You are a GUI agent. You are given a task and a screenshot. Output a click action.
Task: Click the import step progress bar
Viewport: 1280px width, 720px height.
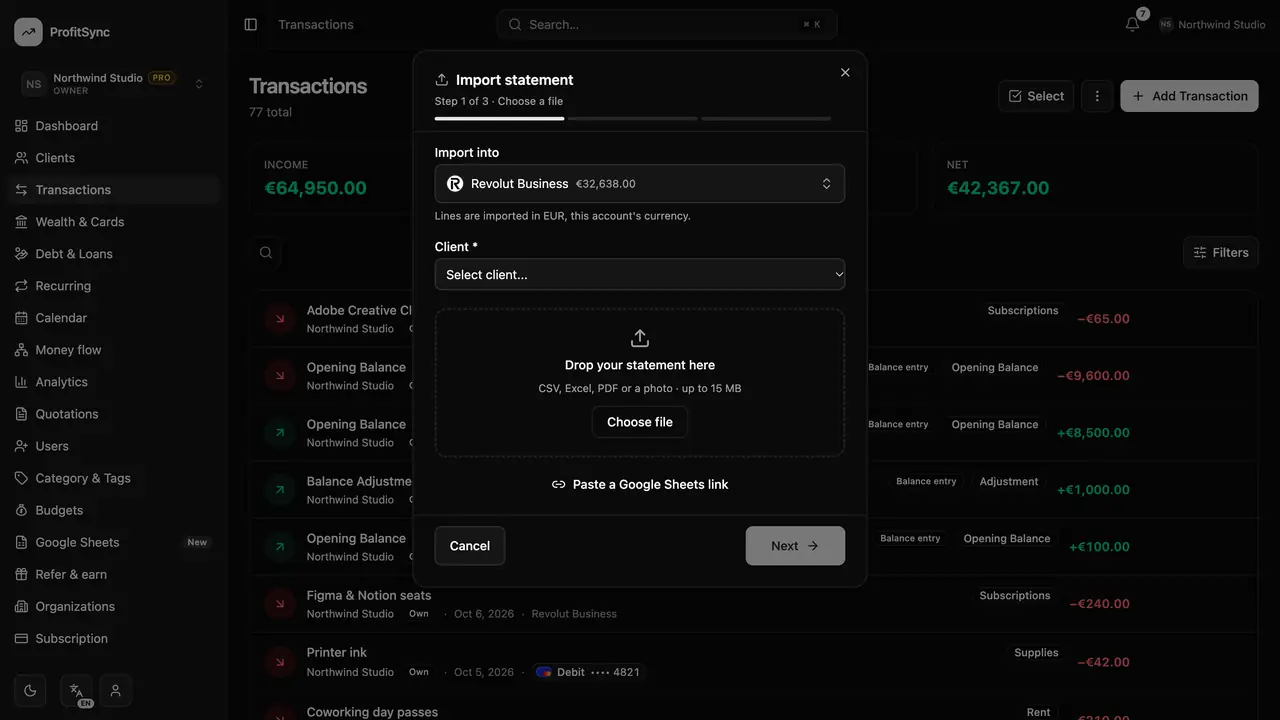(632, 118)
